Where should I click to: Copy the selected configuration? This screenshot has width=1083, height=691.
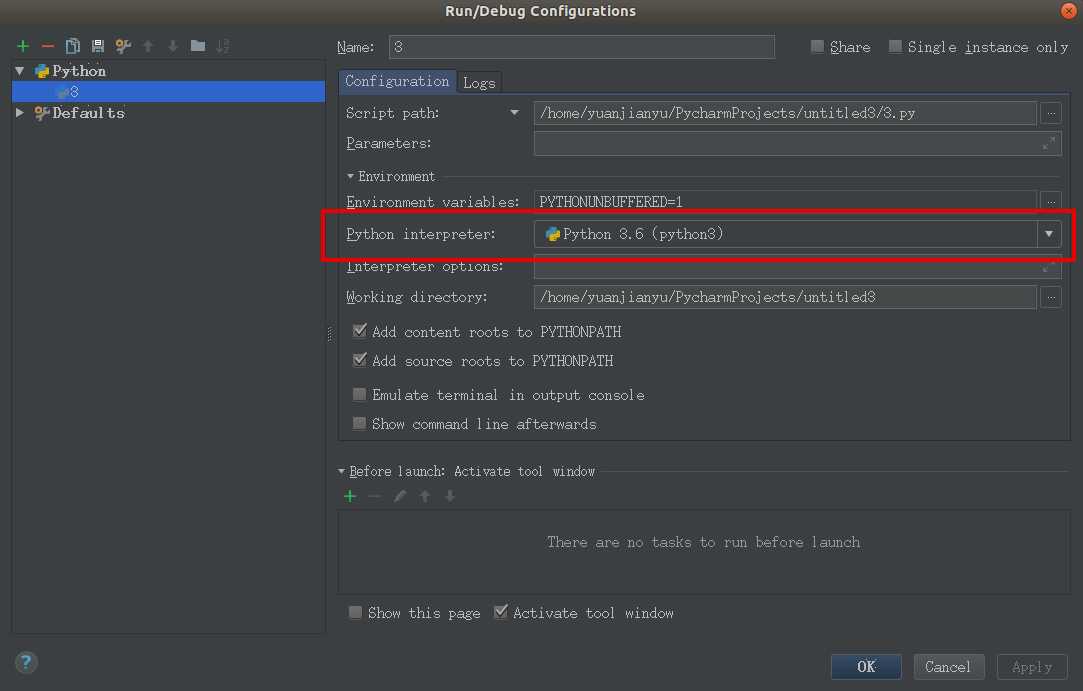tap(72, 46)
